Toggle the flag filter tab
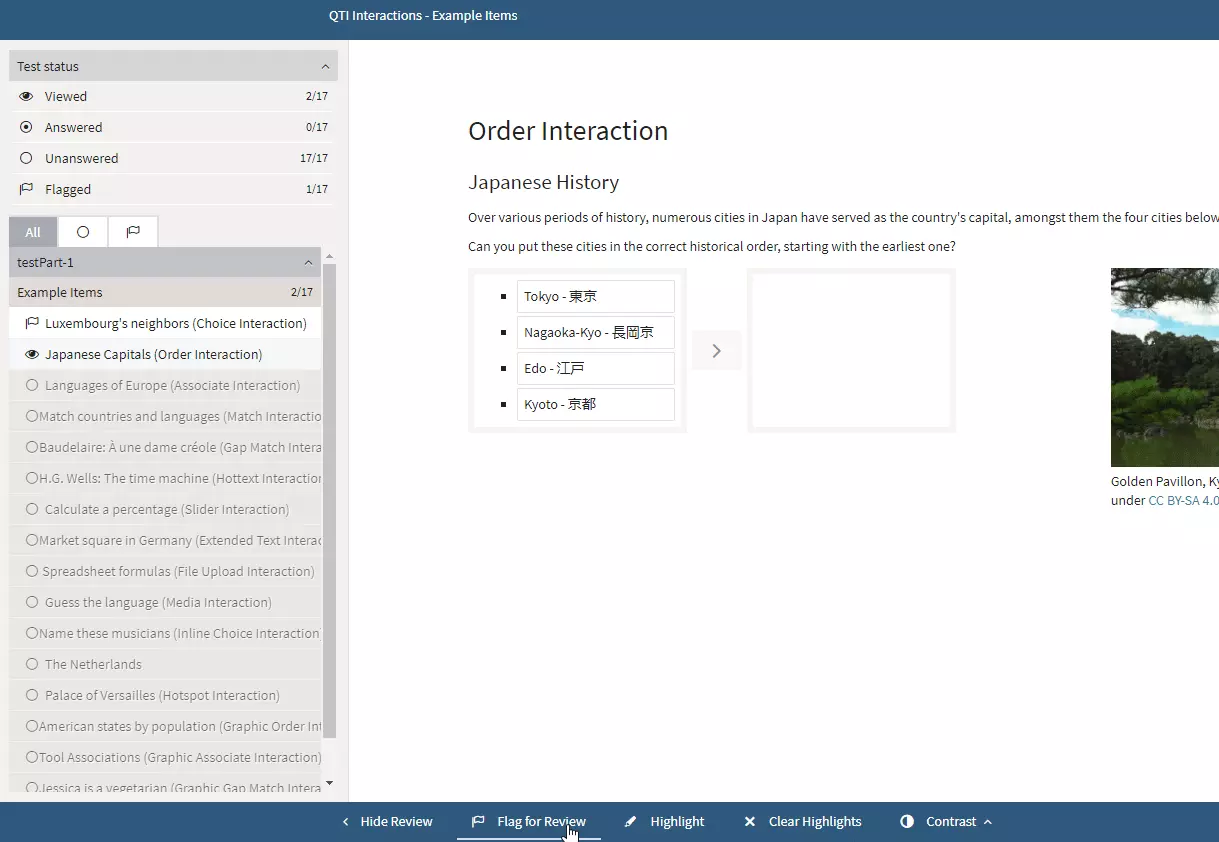Viewport: 1219px width, 842px height. click(x=132, y=231)
